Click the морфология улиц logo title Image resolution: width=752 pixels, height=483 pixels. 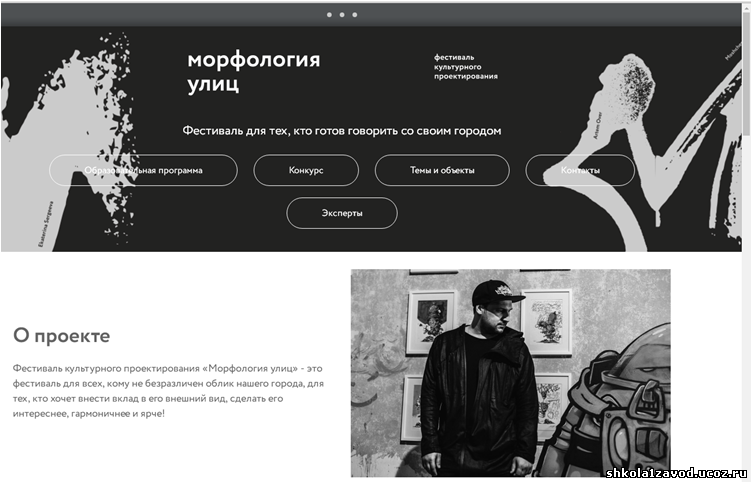(253, 72)
